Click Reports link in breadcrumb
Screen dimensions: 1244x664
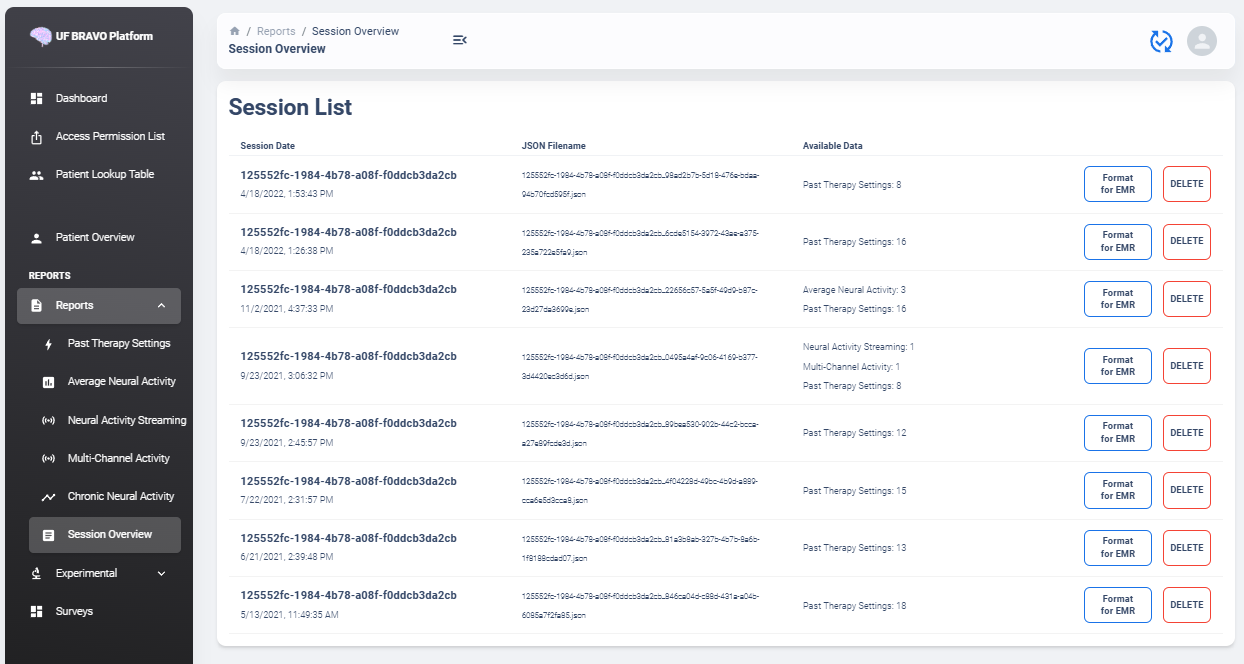(x=276, y=32)
